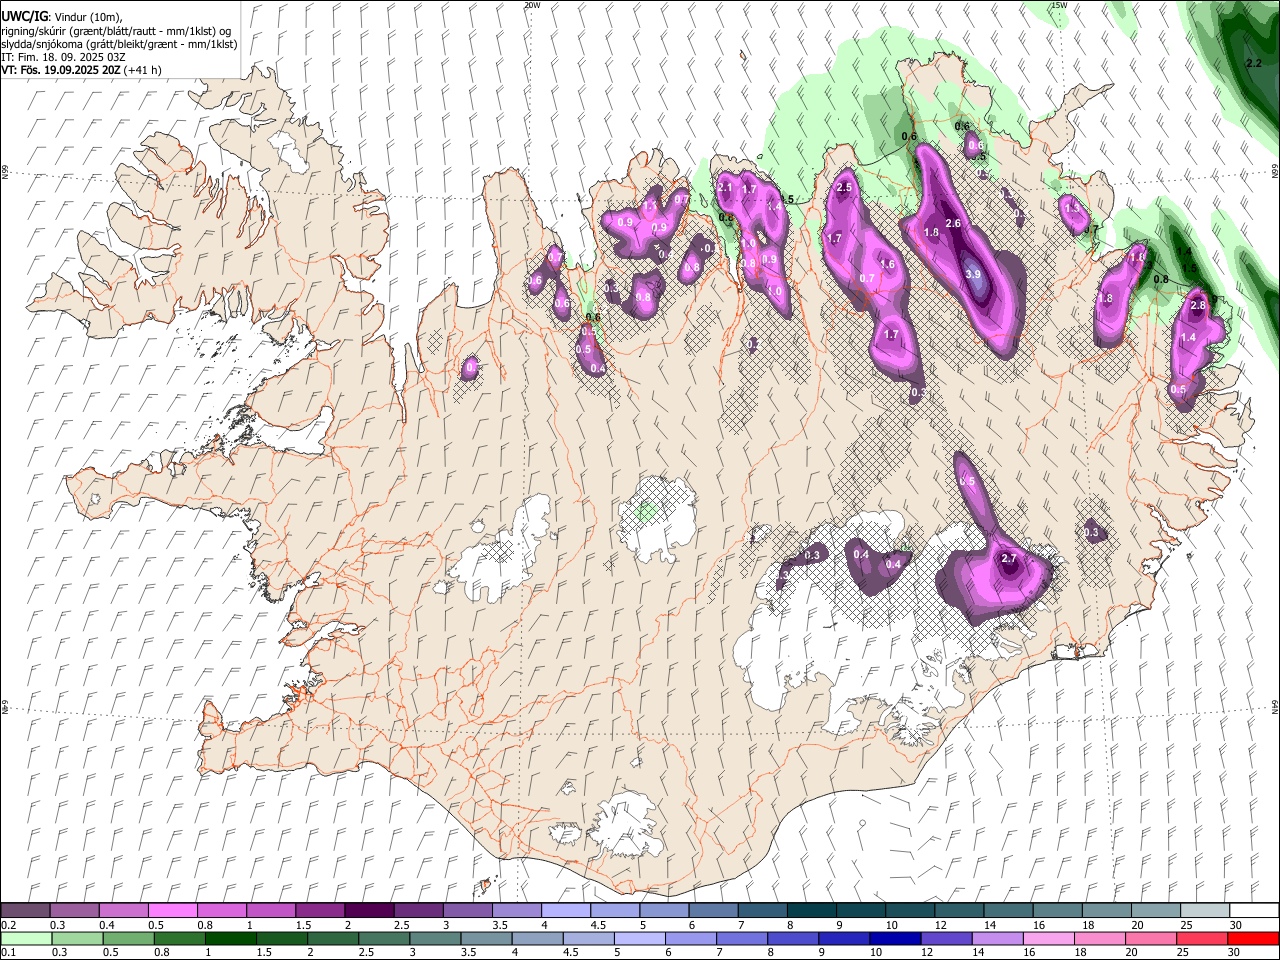Click the 0.2 label on the snow scale
Image resolution: width=1280 pixels, height=960 pixels.
(8, 925)
